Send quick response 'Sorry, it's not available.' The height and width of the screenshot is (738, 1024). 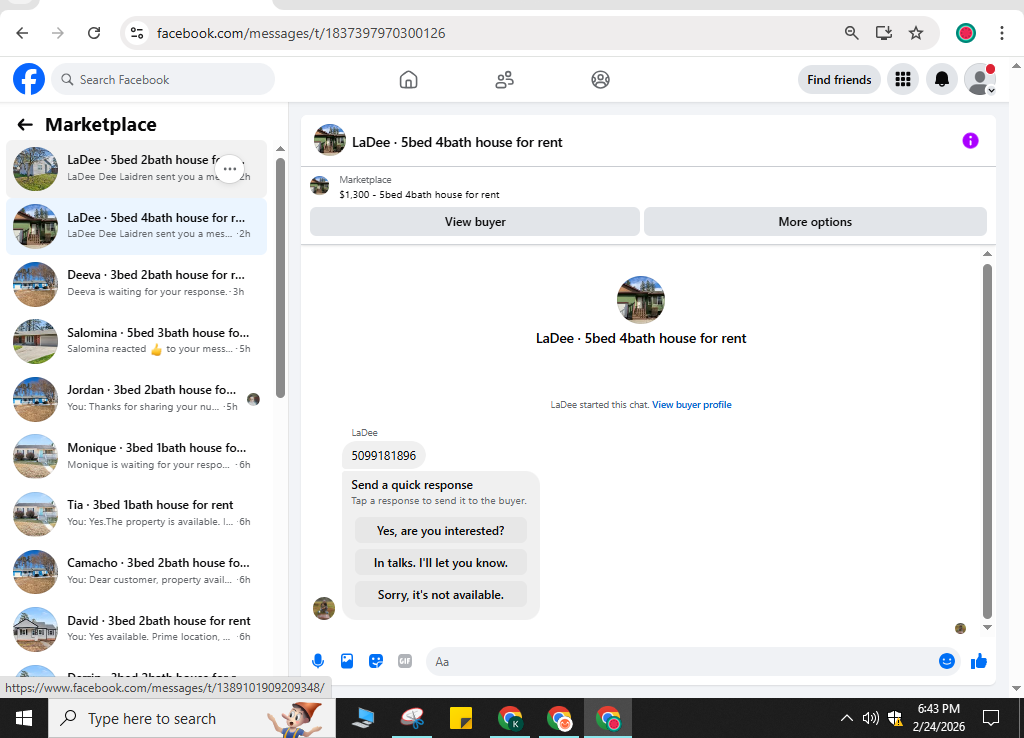point(440,594)
